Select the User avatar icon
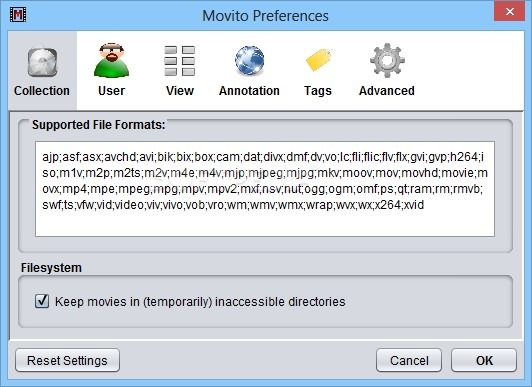This screenshot has width=532, height=387. [112, 60]
